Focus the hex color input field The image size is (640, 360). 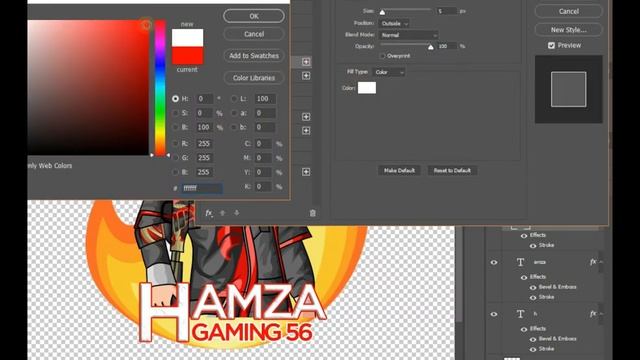tap(202, 188)
